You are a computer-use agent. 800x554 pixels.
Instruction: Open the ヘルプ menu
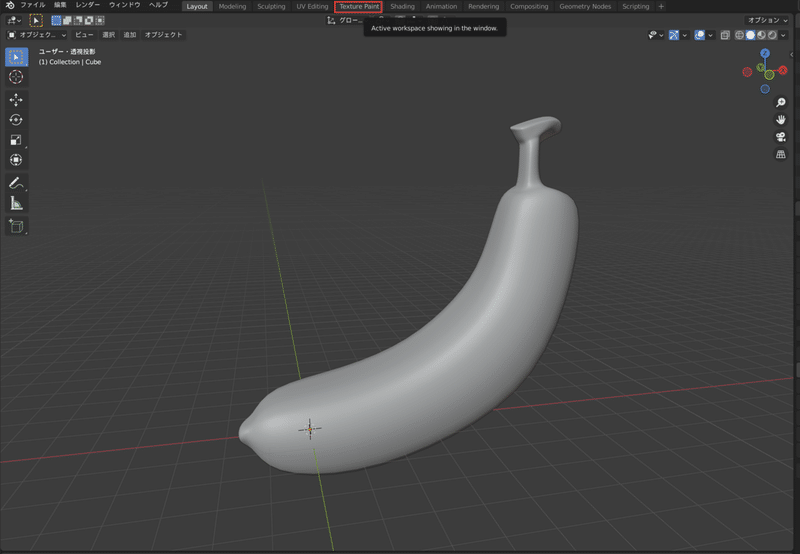[x=158, y=5]
